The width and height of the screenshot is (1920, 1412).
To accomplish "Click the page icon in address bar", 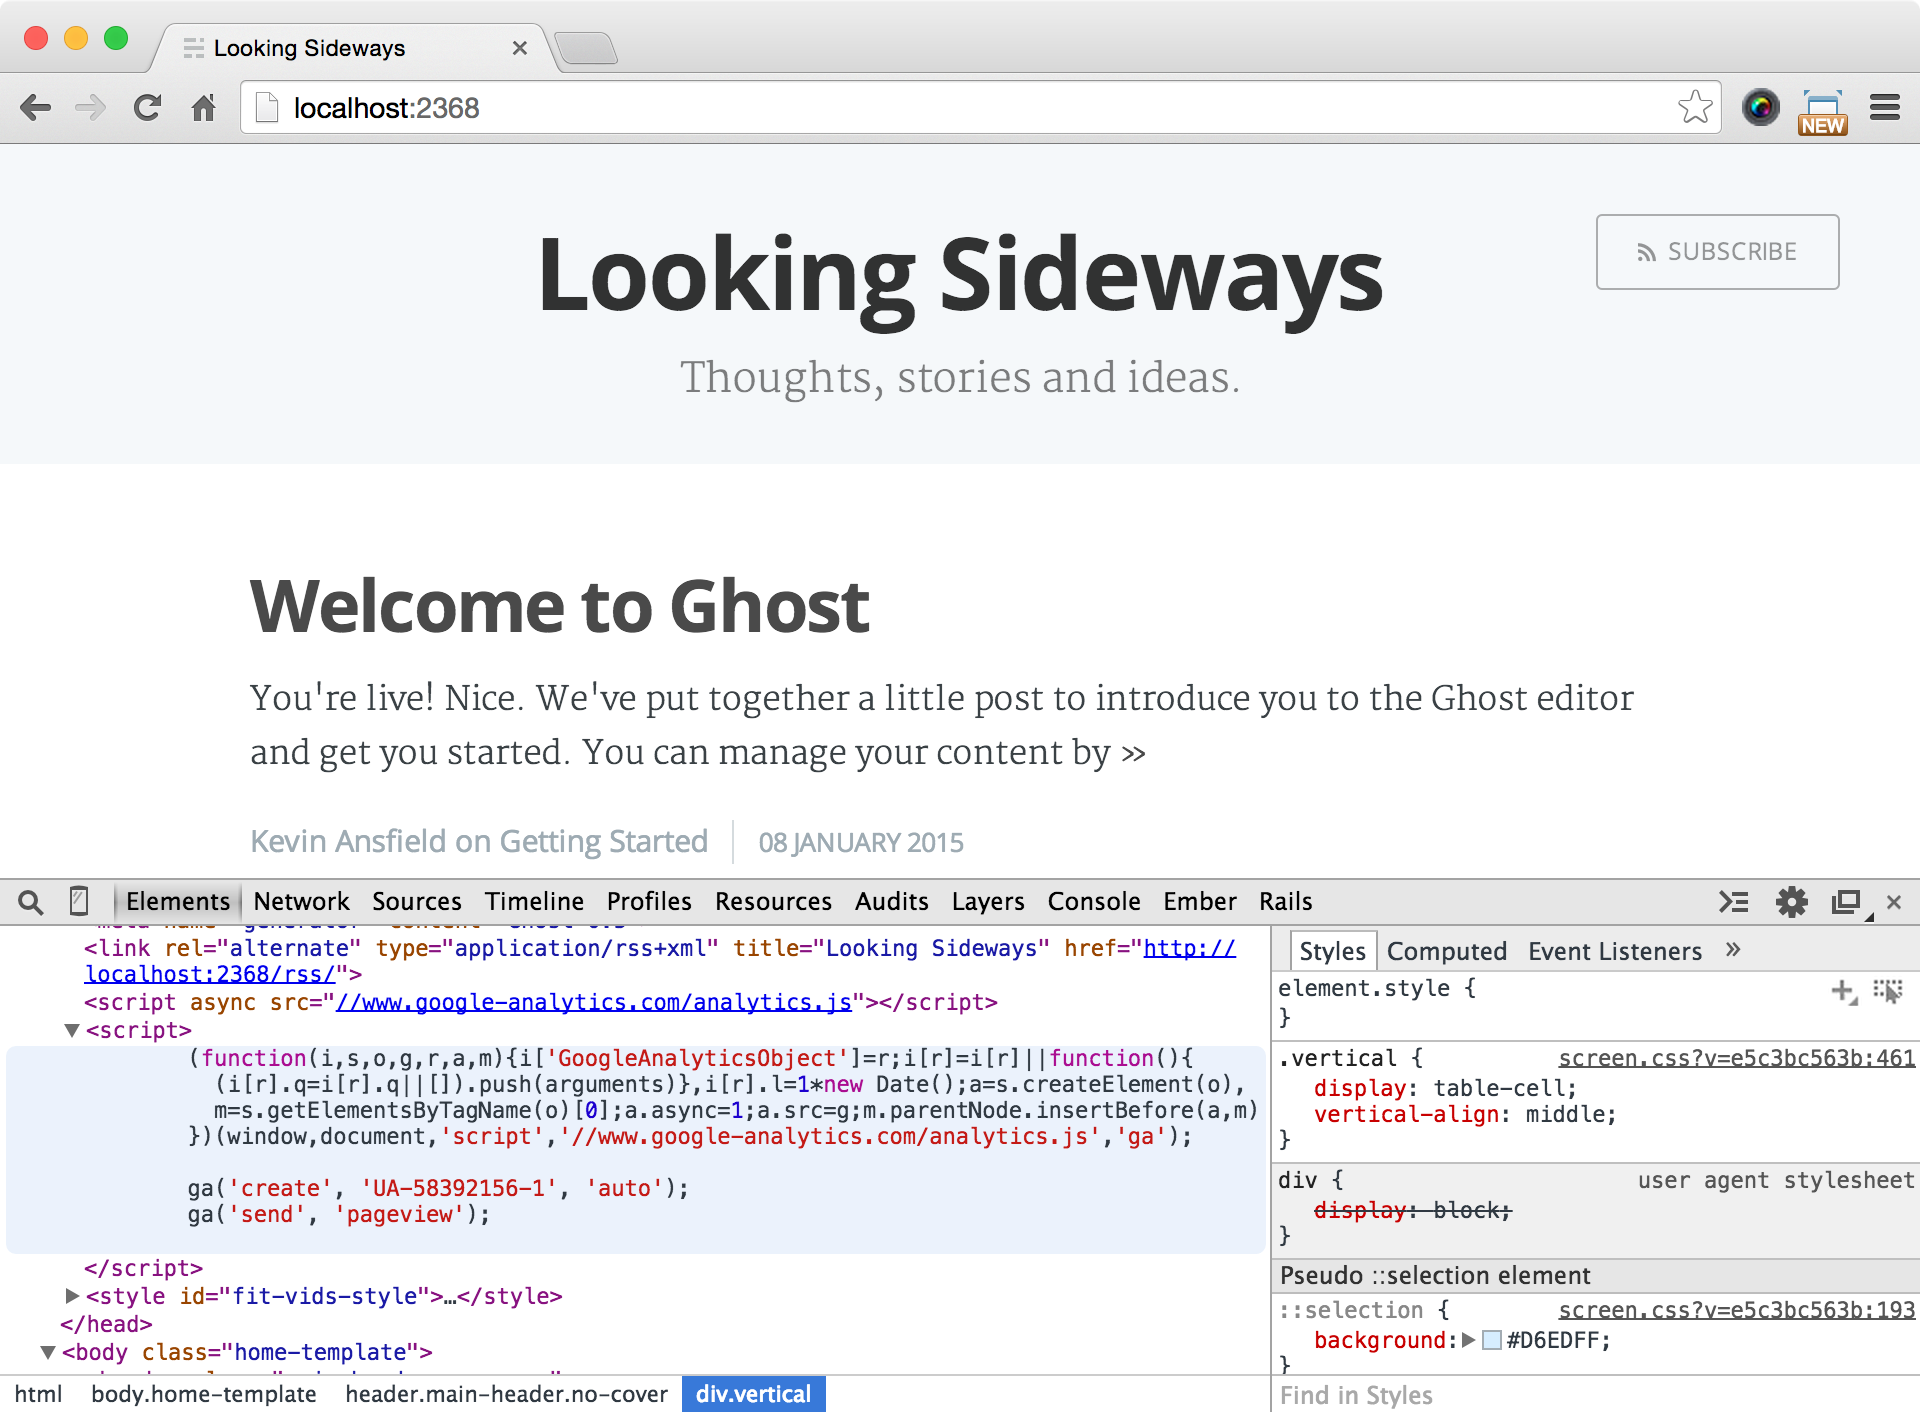I will 267,107.
